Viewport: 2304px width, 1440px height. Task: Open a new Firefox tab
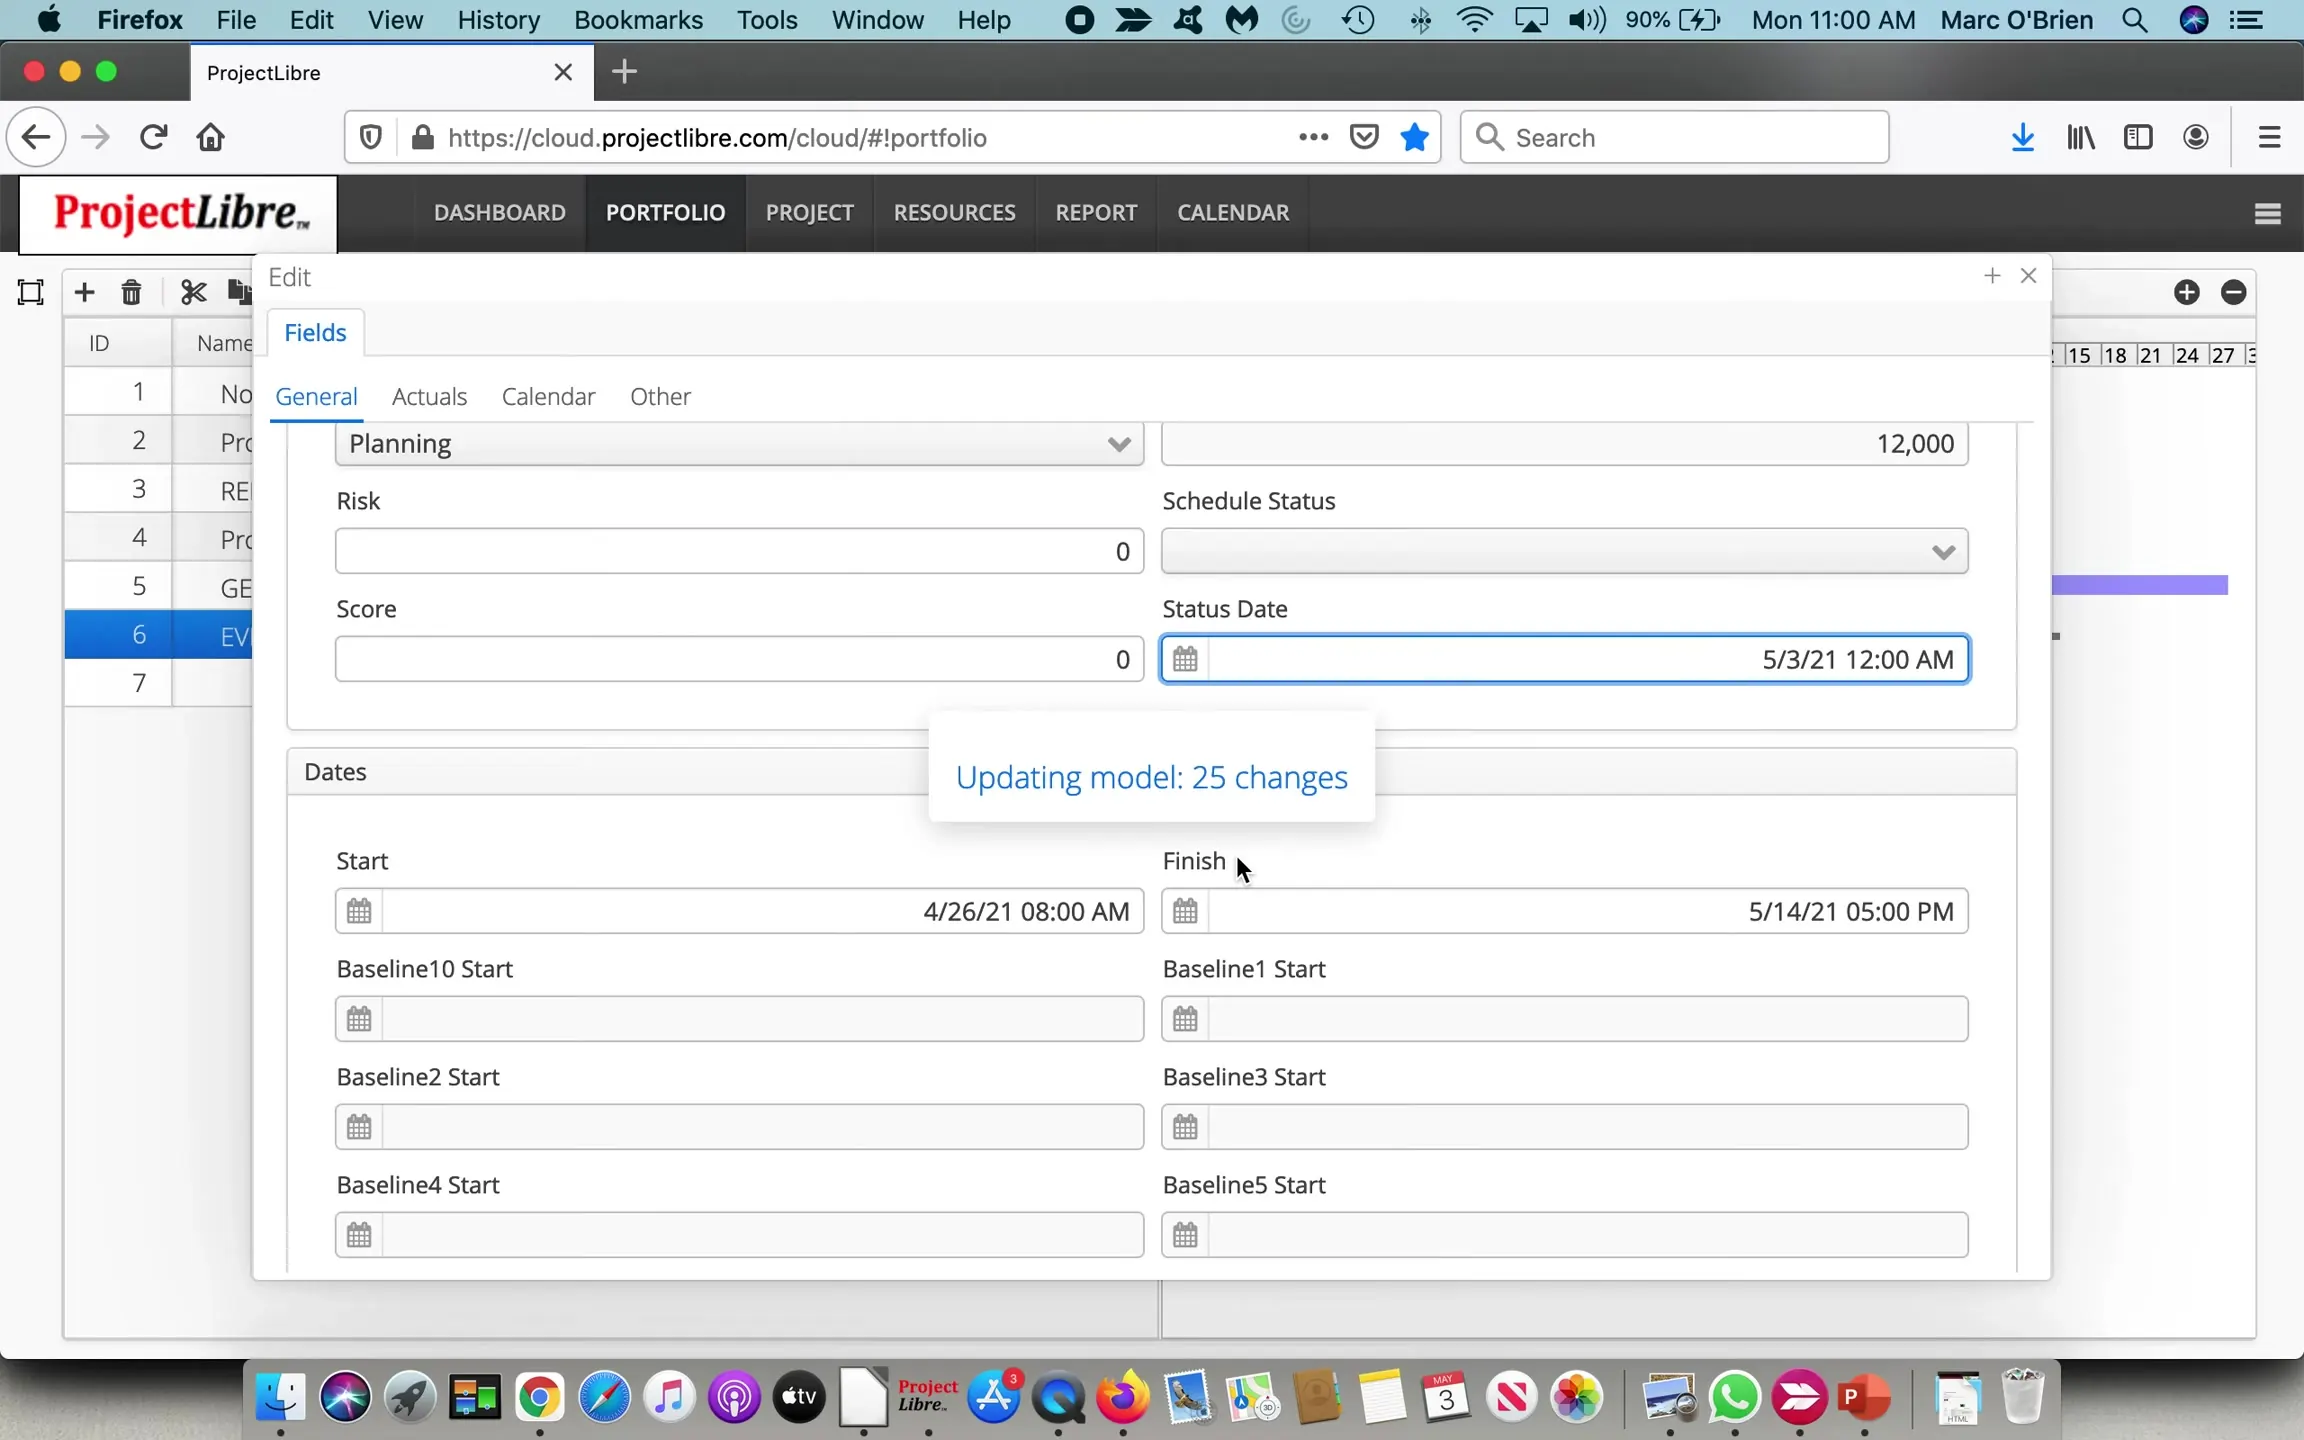point(624,72)
